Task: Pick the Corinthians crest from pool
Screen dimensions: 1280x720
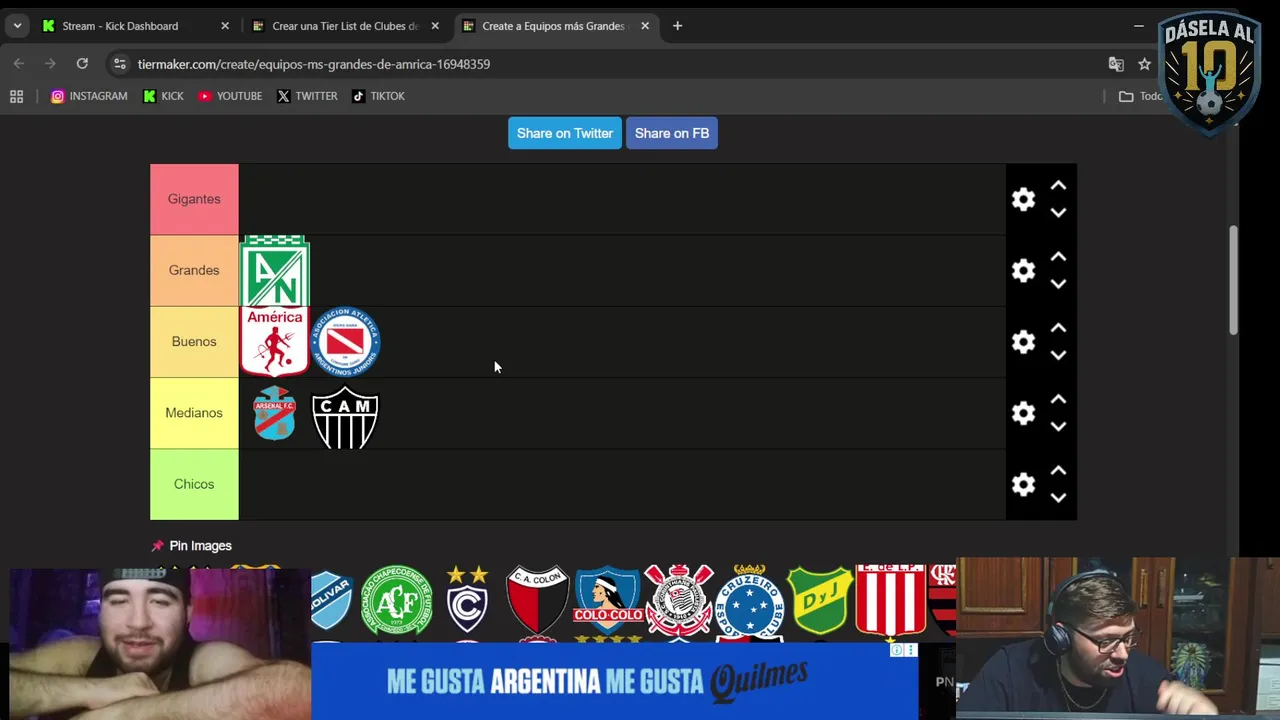Action: [679, 600]
